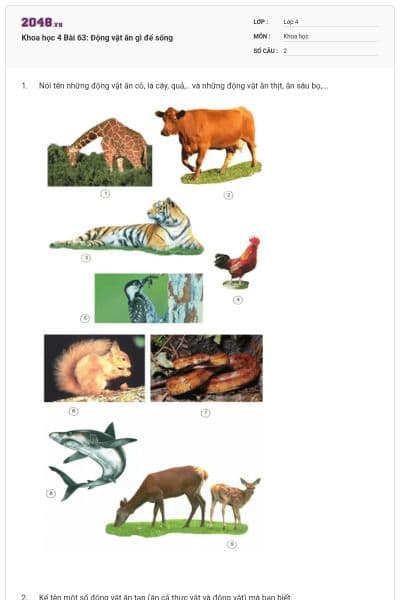Click the circled number 2 under the cow
Screen dimensions: 400x600
(x=228, y=195)
